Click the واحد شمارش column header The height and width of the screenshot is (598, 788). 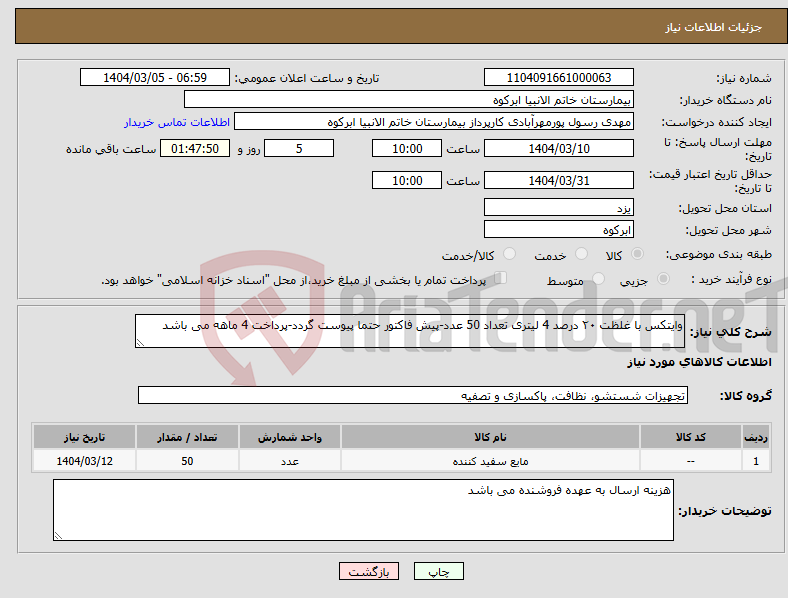click(290, 437)
